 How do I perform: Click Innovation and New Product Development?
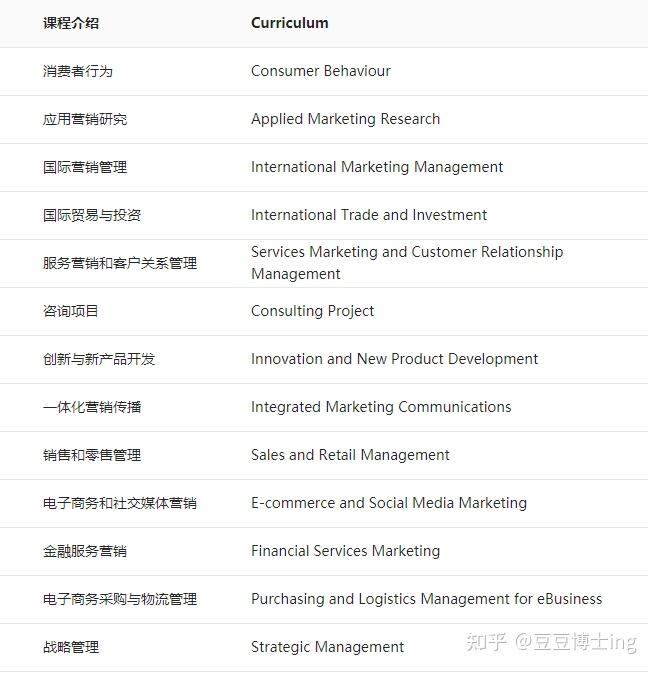395,359
